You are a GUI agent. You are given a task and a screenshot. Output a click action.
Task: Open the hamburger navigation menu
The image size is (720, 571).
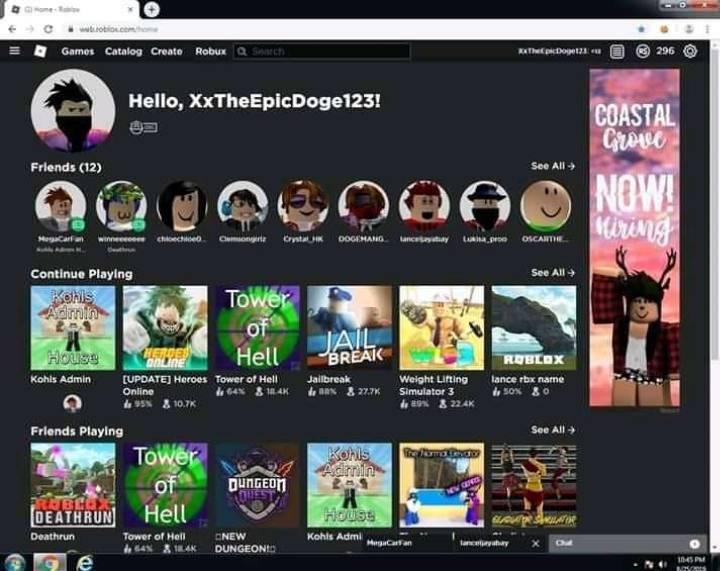[15, 50]
